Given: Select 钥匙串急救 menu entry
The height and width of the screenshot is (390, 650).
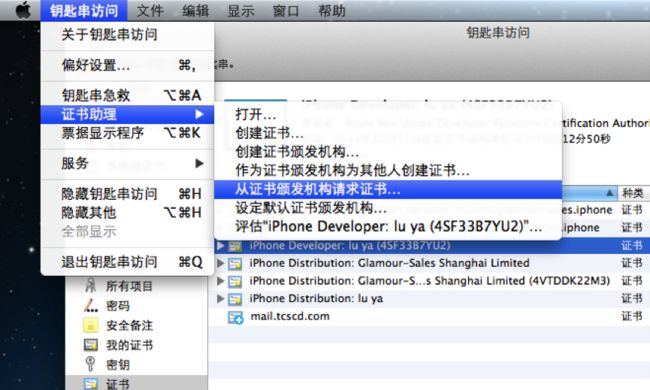Looking at the screenshot, I should [127, 95].
